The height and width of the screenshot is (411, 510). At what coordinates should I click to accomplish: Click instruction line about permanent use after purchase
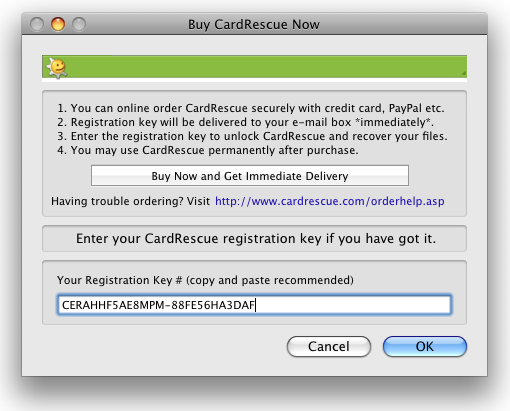(208, 150)
